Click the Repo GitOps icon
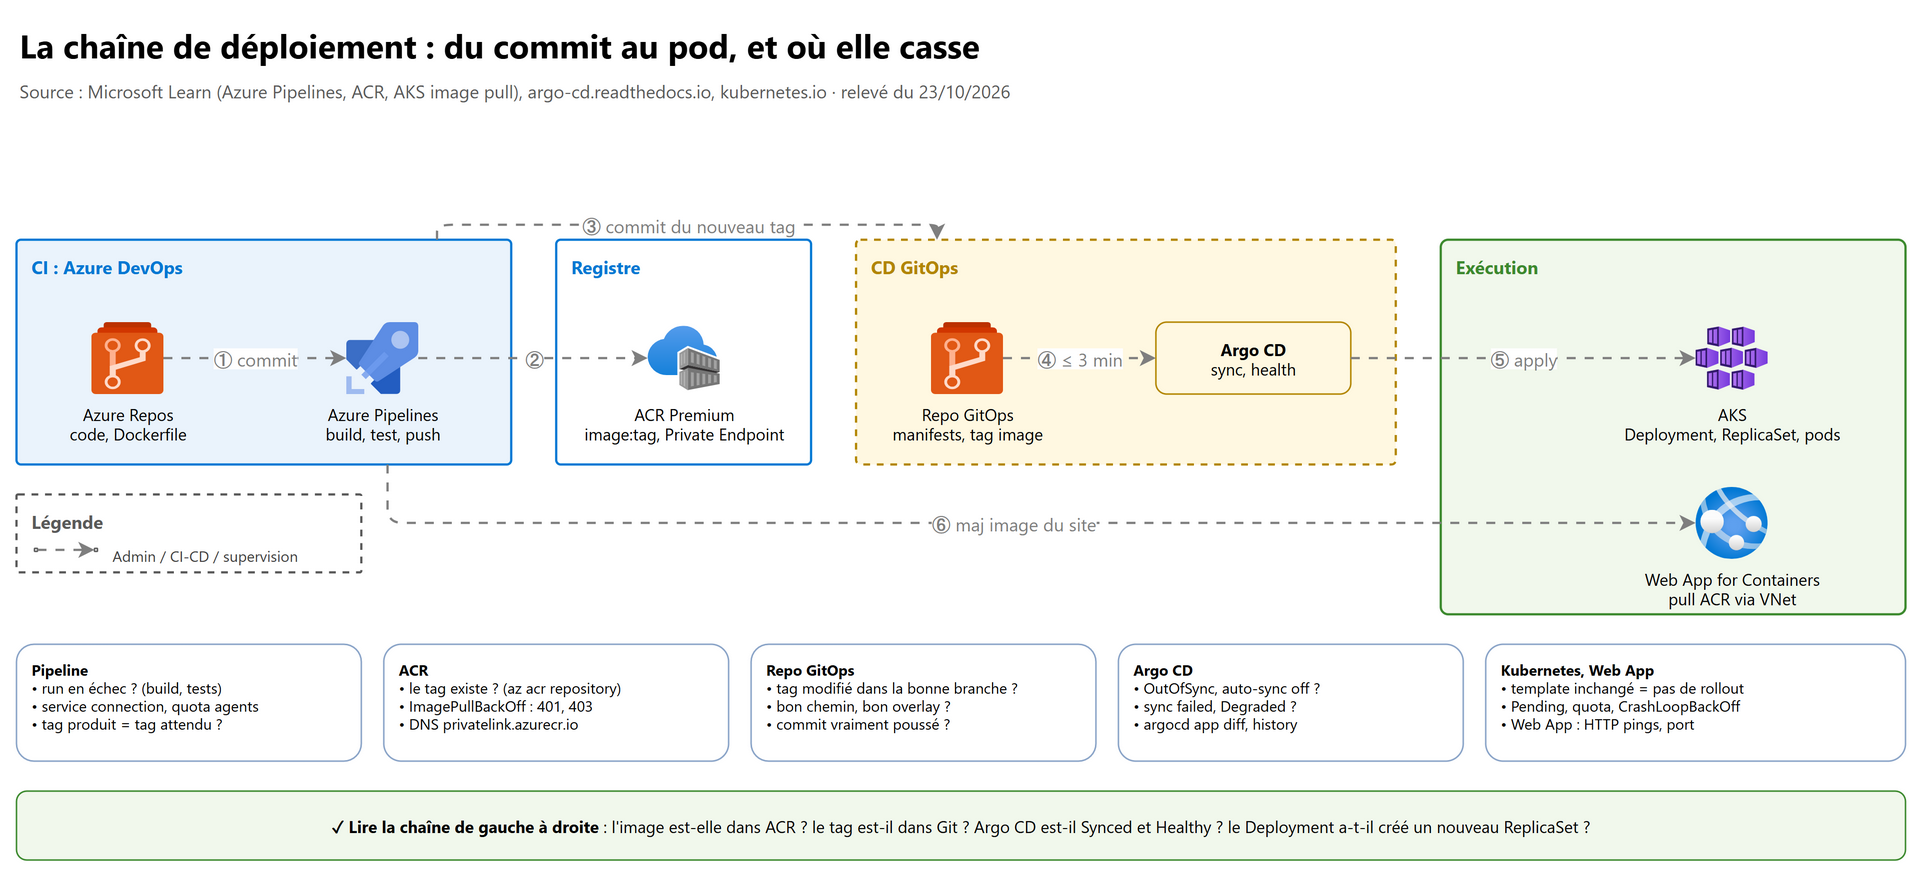The width and height of the screenshot is (1926, 879). pos(967,358)
